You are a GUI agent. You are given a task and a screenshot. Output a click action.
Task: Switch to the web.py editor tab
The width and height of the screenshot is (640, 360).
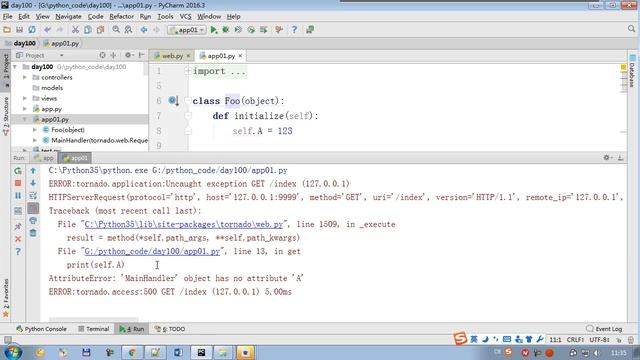pyautogui.click(x=171, y=56)
